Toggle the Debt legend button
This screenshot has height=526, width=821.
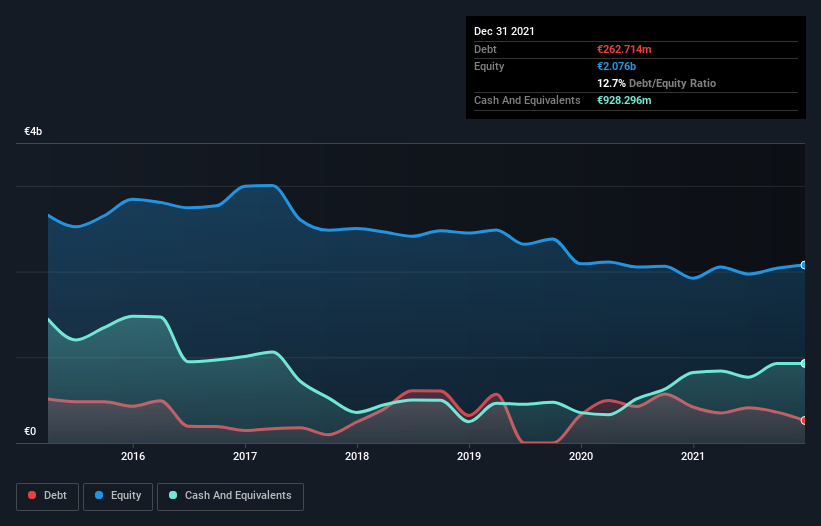point(48,496)
